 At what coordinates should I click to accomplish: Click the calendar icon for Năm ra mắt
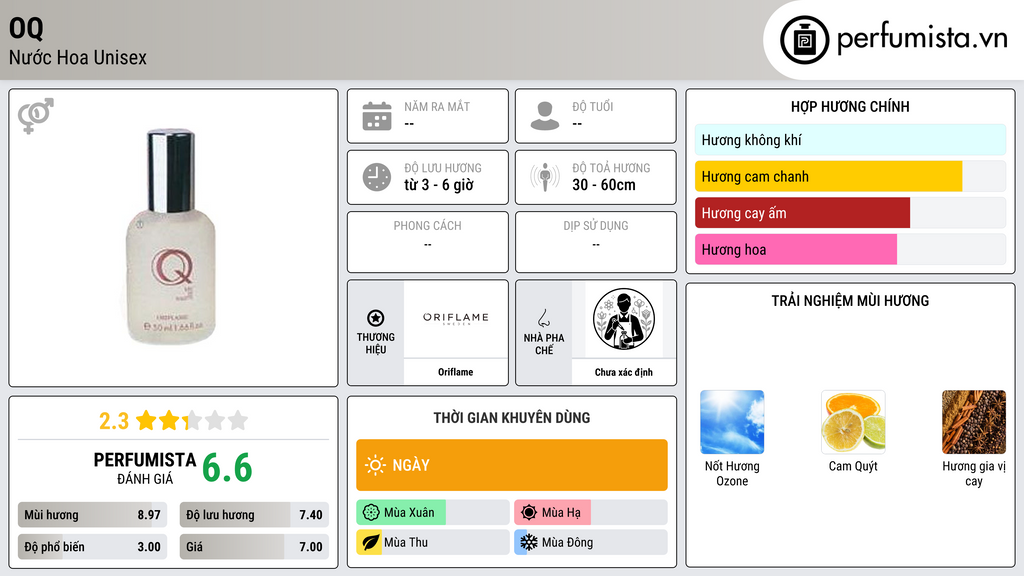[x=377, y=116]
